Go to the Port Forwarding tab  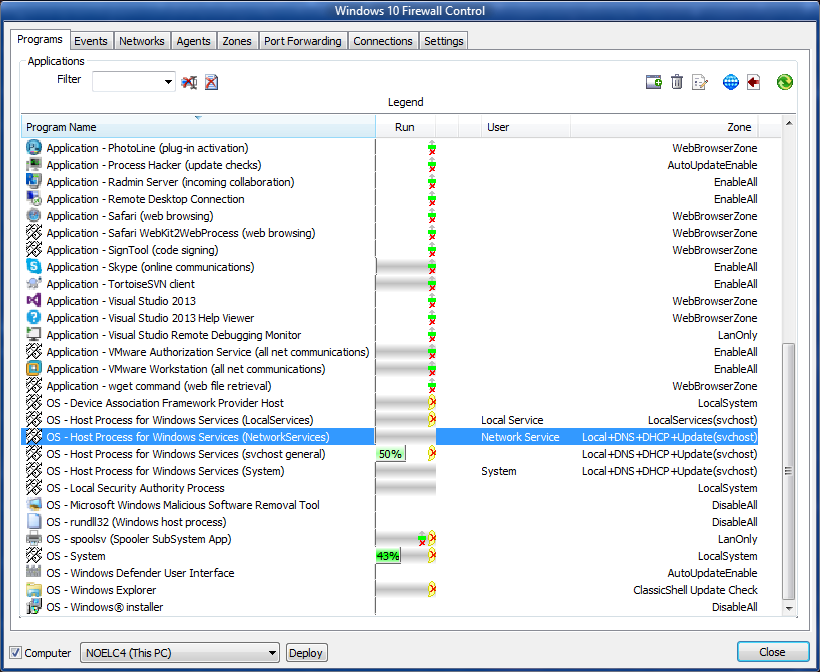(303, 41)
